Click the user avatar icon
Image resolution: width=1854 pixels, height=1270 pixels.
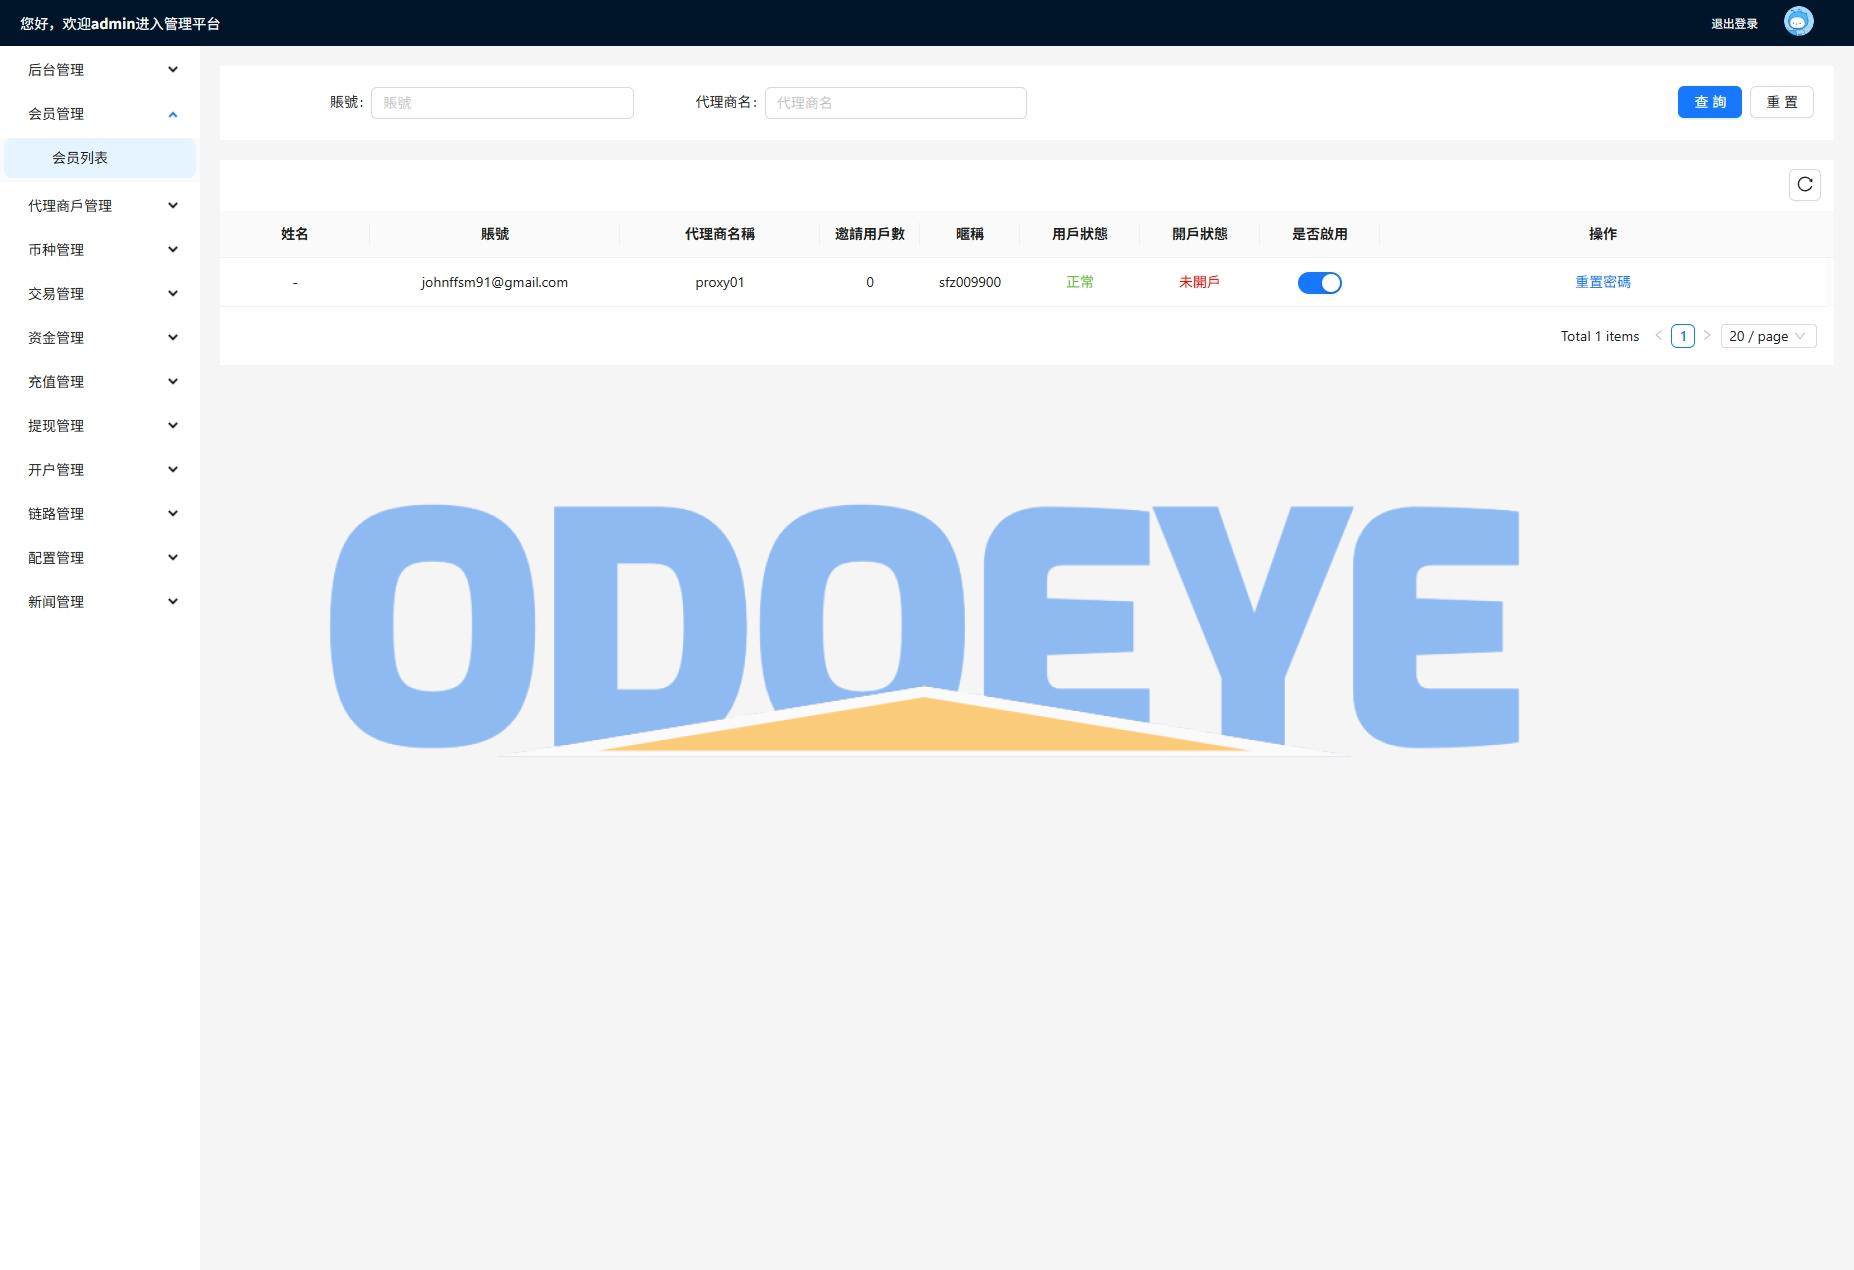pyautogui.click(x=1798, y=22)
